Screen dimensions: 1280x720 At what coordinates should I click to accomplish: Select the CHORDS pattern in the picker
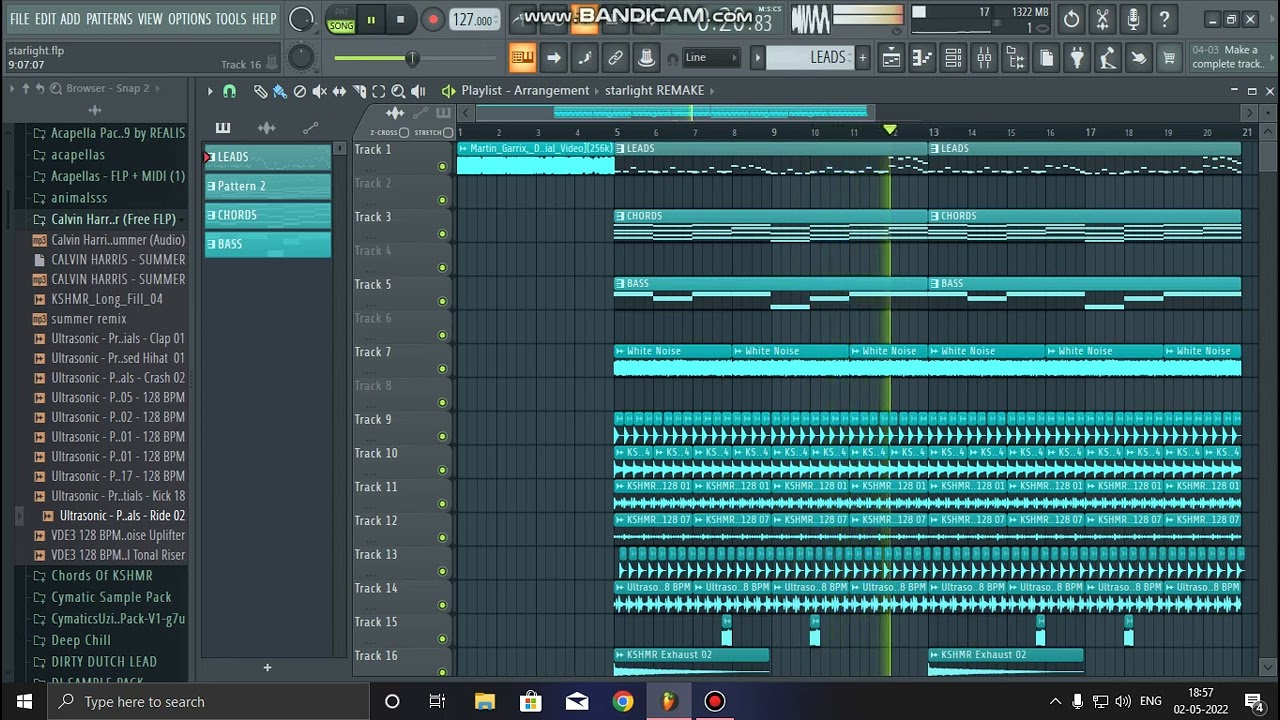pyautogui.click(x=268, y=215)
